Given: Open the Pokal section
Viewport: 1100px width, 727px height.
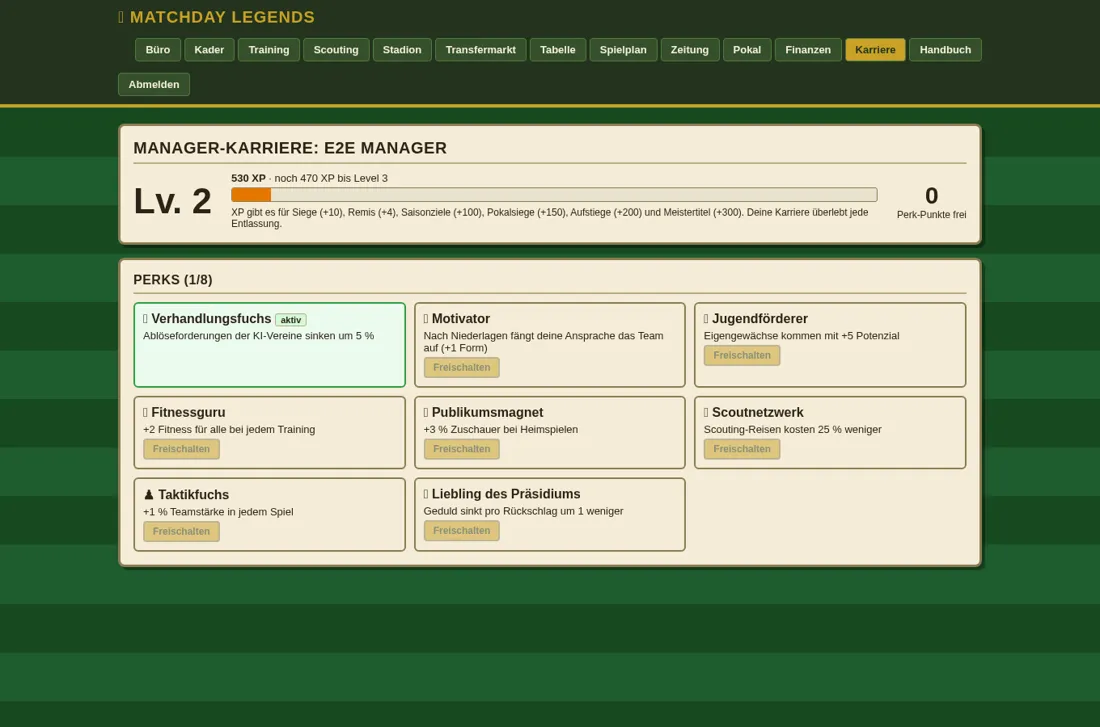Looking at the screenshot, I should pos(746,50).
